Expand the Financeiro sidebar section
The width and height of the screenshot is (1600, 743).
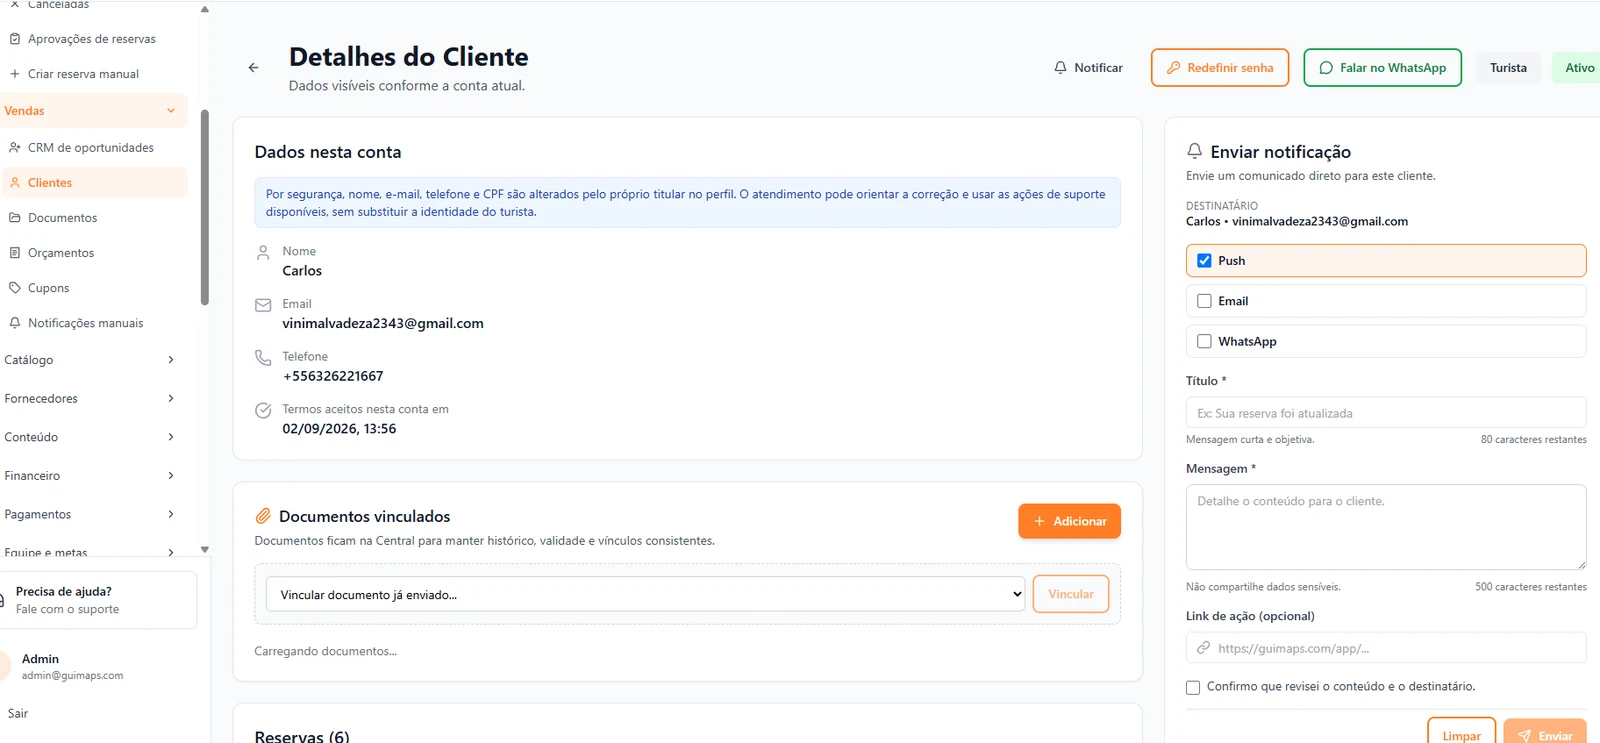(x=94, y=476)
